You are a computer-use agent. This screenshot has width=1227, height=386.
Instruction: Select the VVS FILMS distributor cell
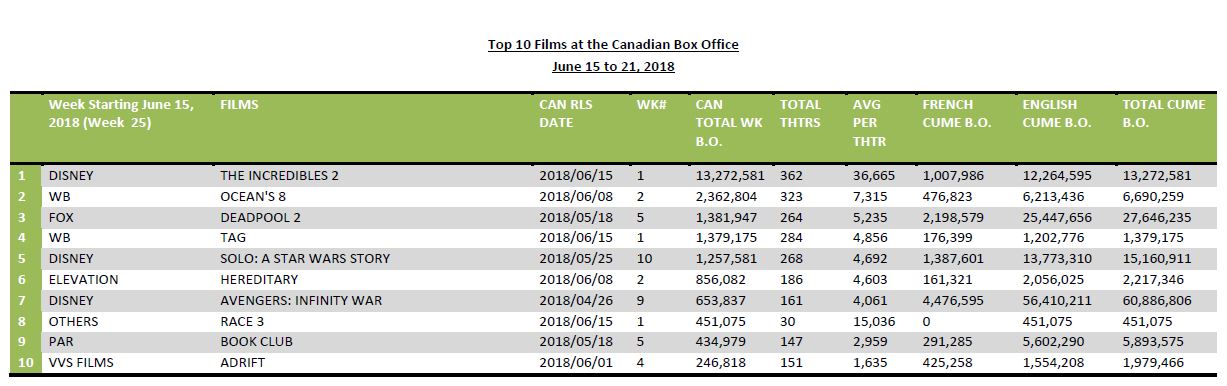click(81, 363)
